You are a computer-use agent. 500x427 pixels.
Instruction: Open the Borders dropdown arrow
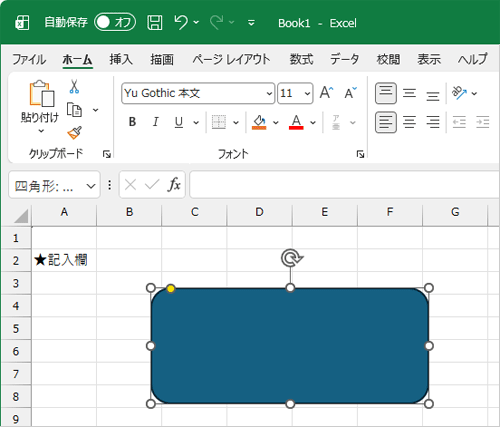point(236,123)
